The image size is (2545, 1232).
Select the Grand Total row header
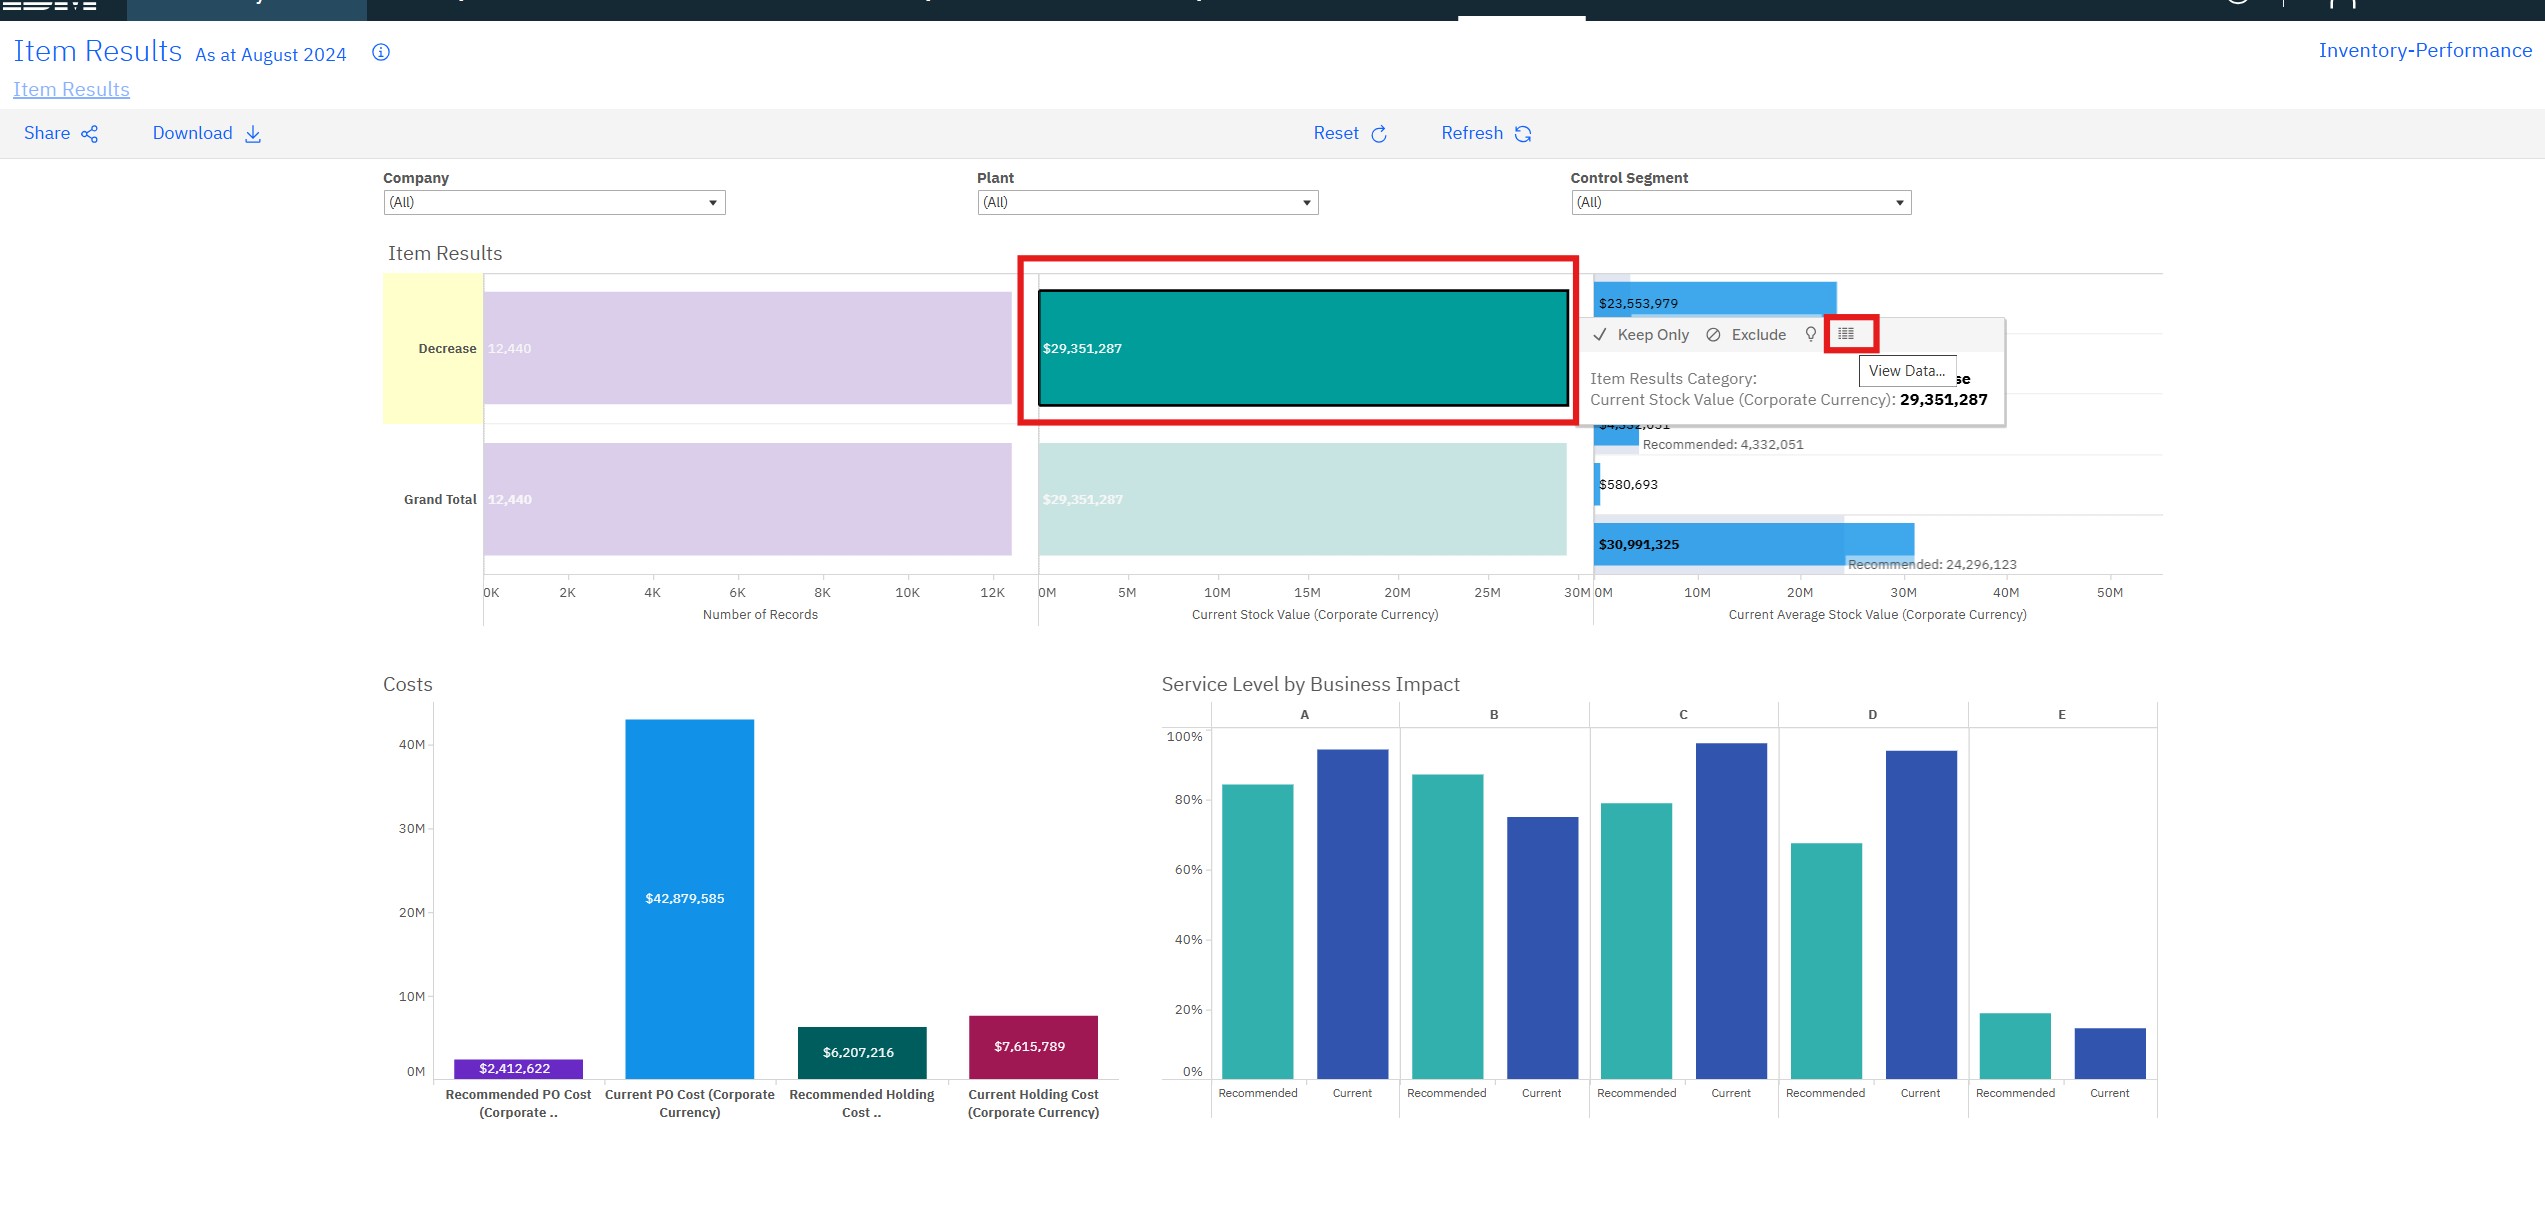[x=440, y=500]
